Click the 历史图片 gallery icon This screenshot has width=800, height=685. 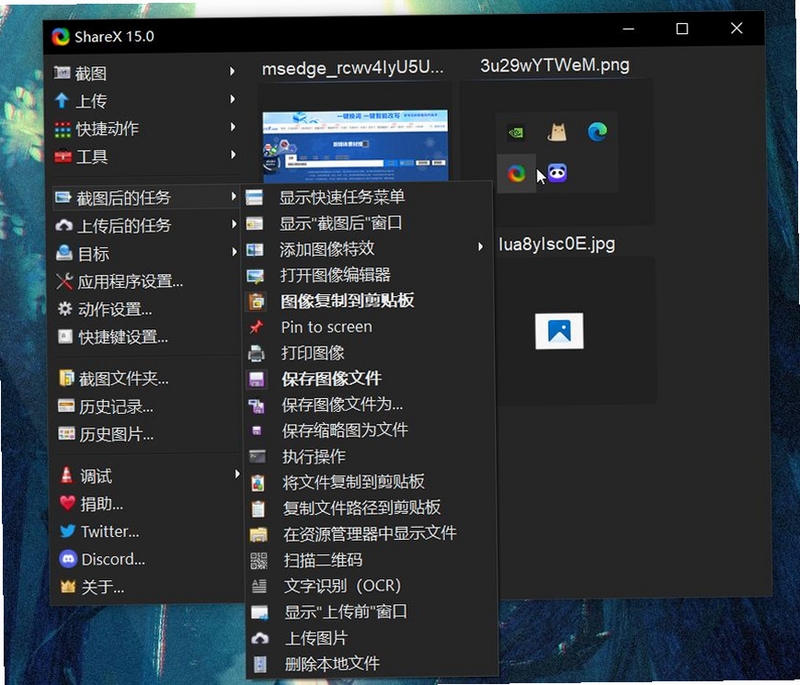click(x=67, y=434)
